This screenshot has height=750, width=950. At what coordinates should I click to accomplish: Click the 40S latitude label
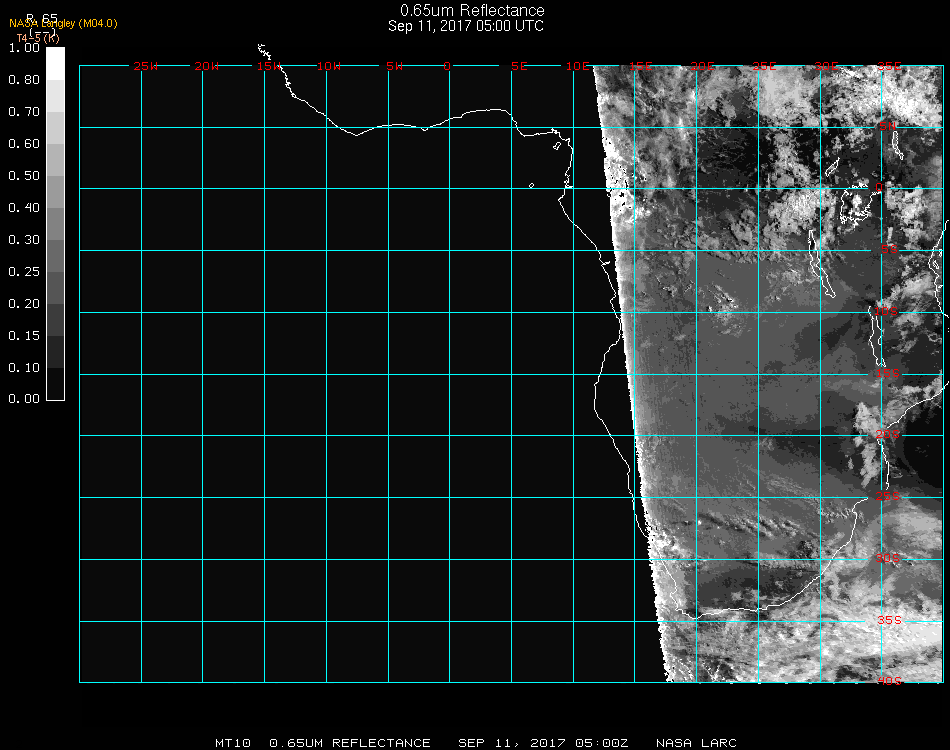click(x=888, y=681)
